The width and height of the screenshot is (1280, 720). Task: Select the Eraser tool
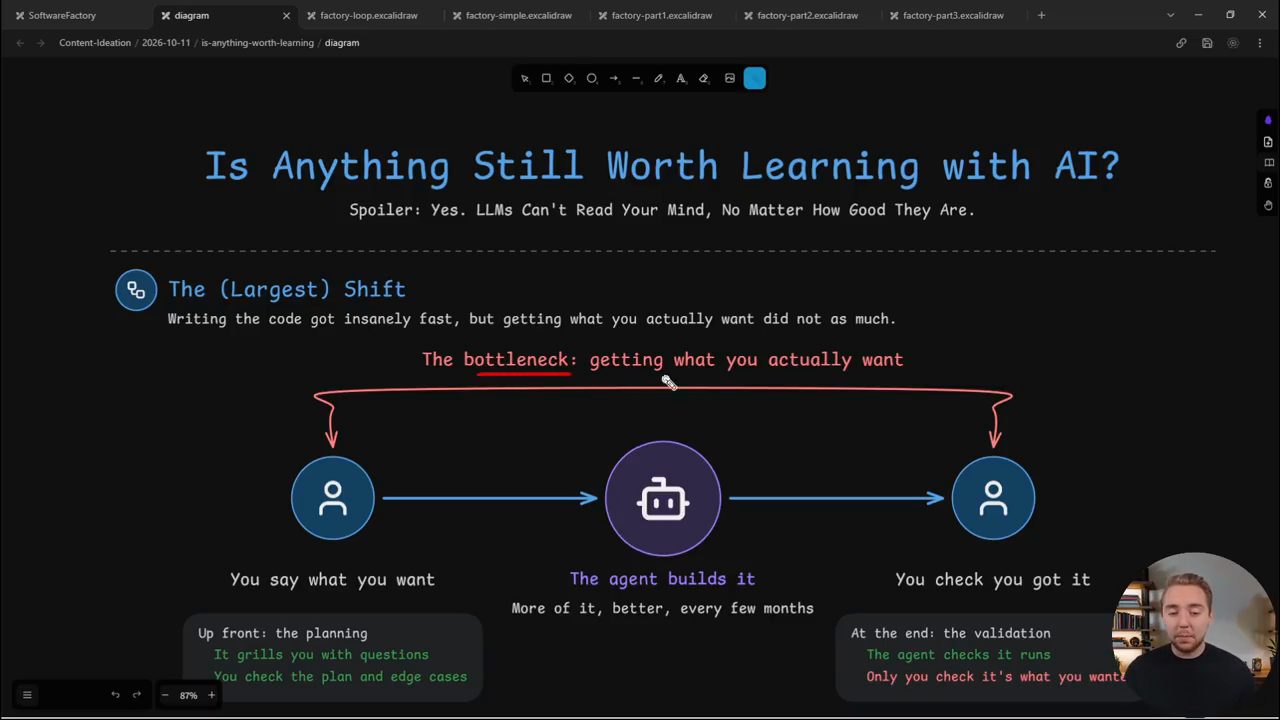[703, 78]
